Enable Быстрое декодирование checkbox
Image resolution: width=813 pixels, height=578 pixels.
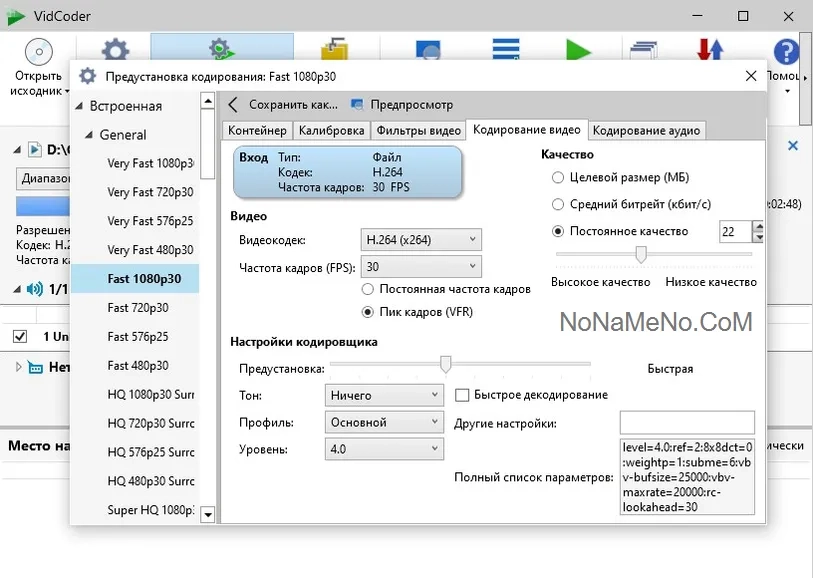click(x=462, y=395)
